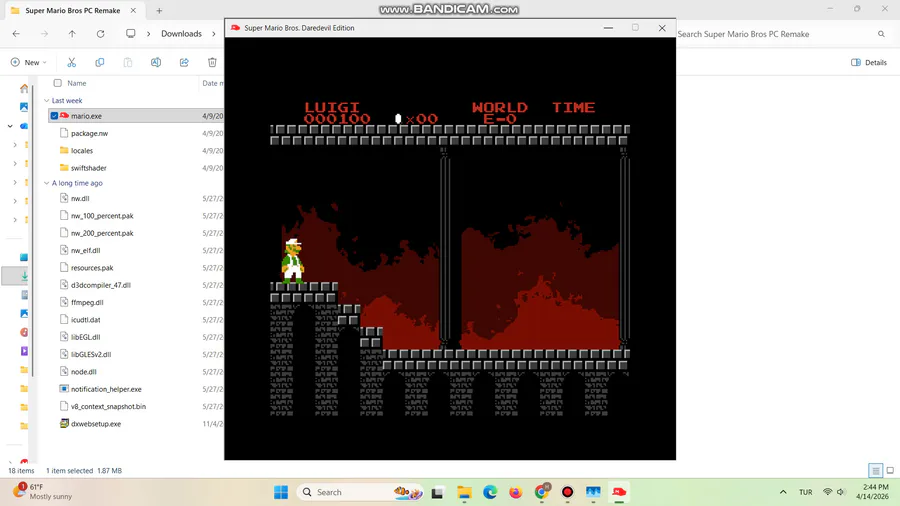Select the v8_context_snapshot.bin file
Viewport: 900px width, 506px height.
108,406
